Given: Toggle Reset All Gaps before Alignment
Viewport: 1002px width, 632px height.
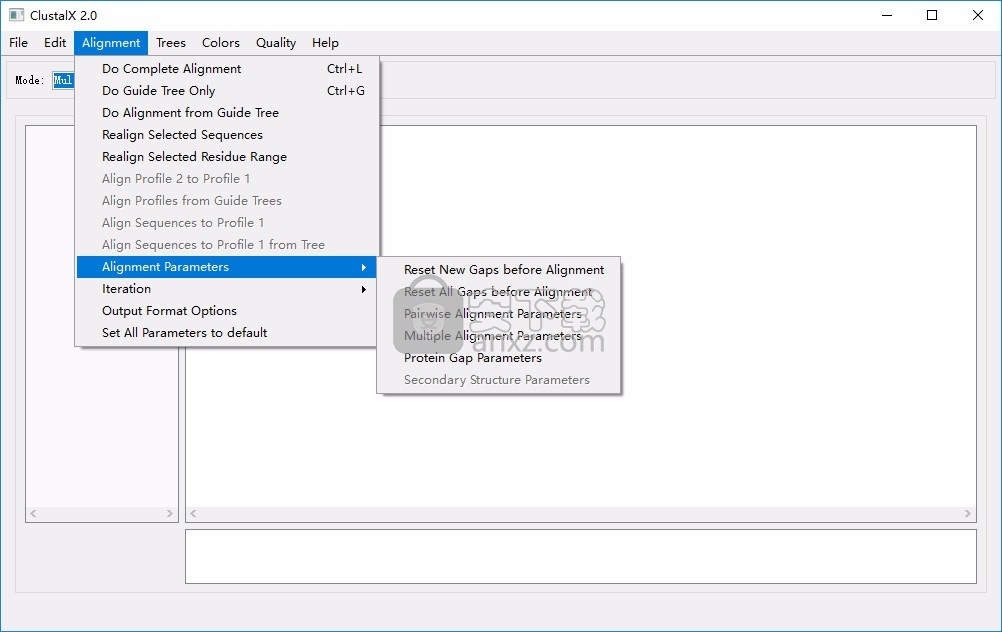Looking at the screenshot, I should (498, 292).
